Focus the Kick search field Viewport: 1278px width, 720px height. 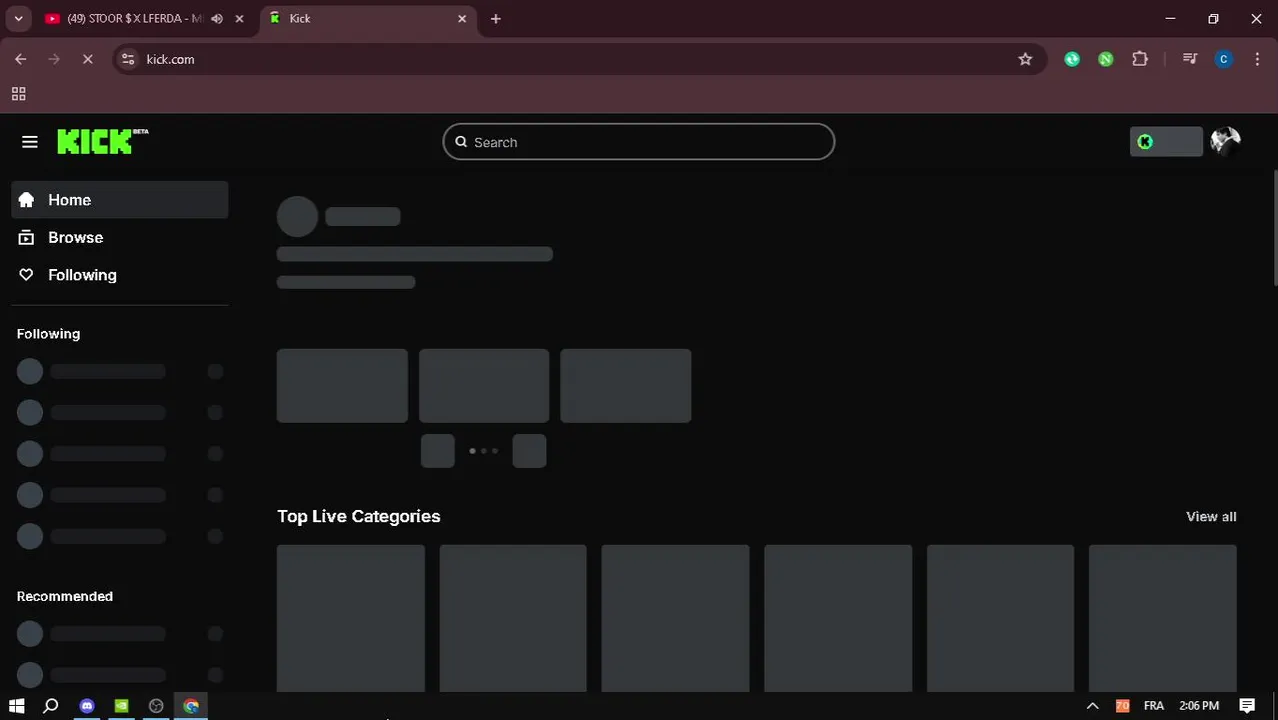(639, 142)
